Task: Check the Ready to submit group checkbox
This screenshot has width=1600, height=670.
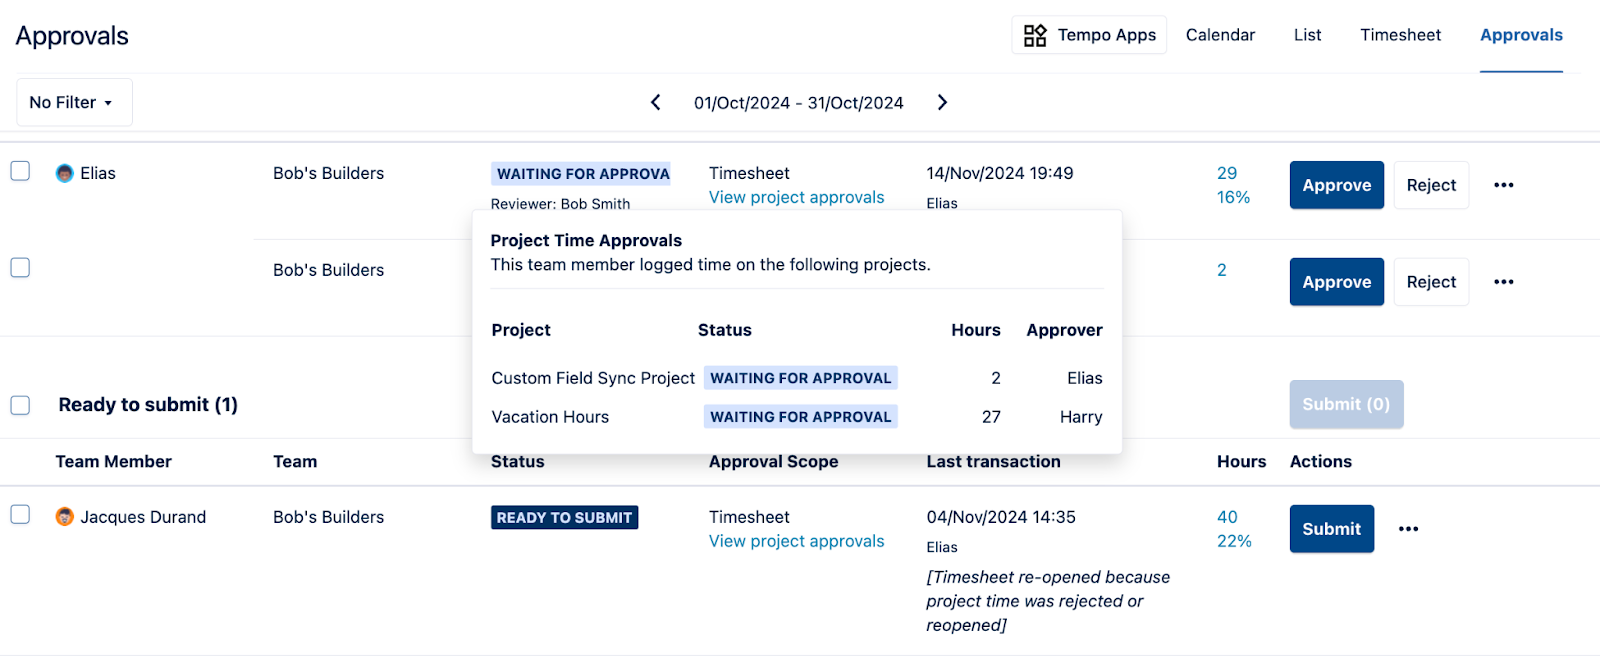Action: [20, 405]
